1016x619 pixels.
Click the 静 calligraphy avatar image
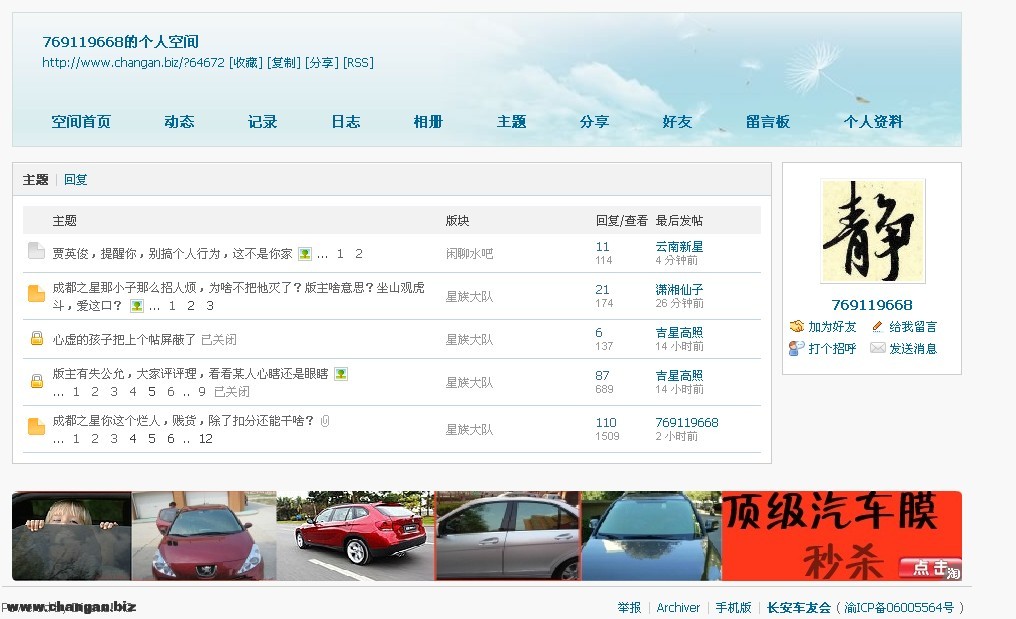click(x=872, y=231)
